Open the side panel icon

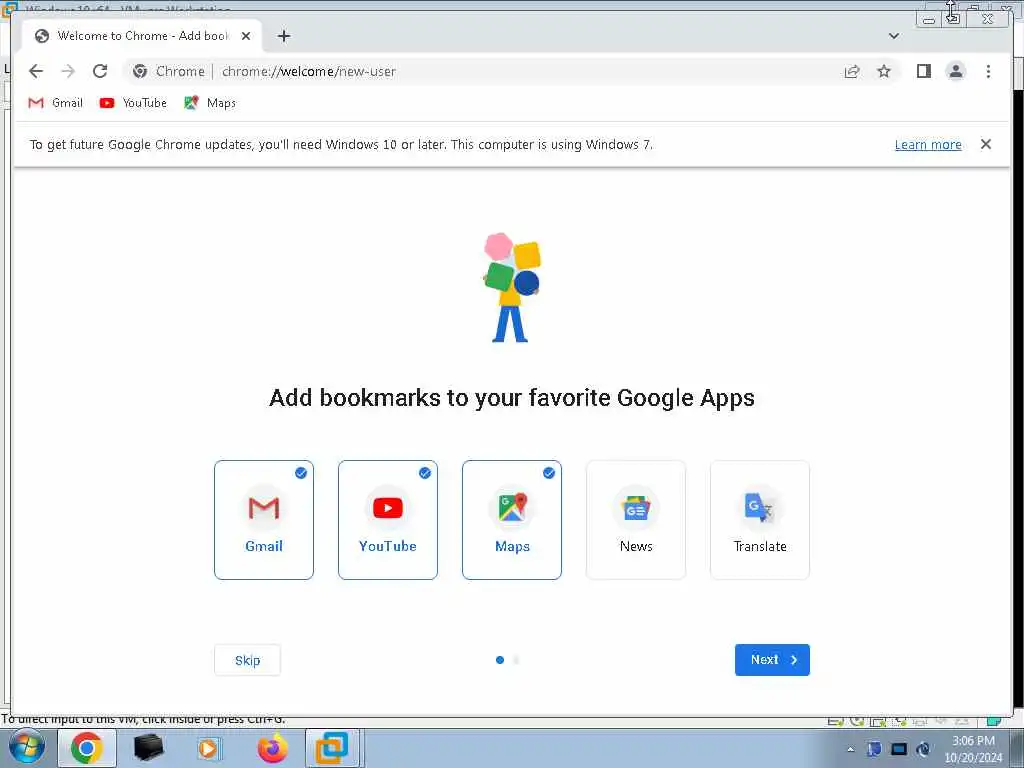[923, 71]
